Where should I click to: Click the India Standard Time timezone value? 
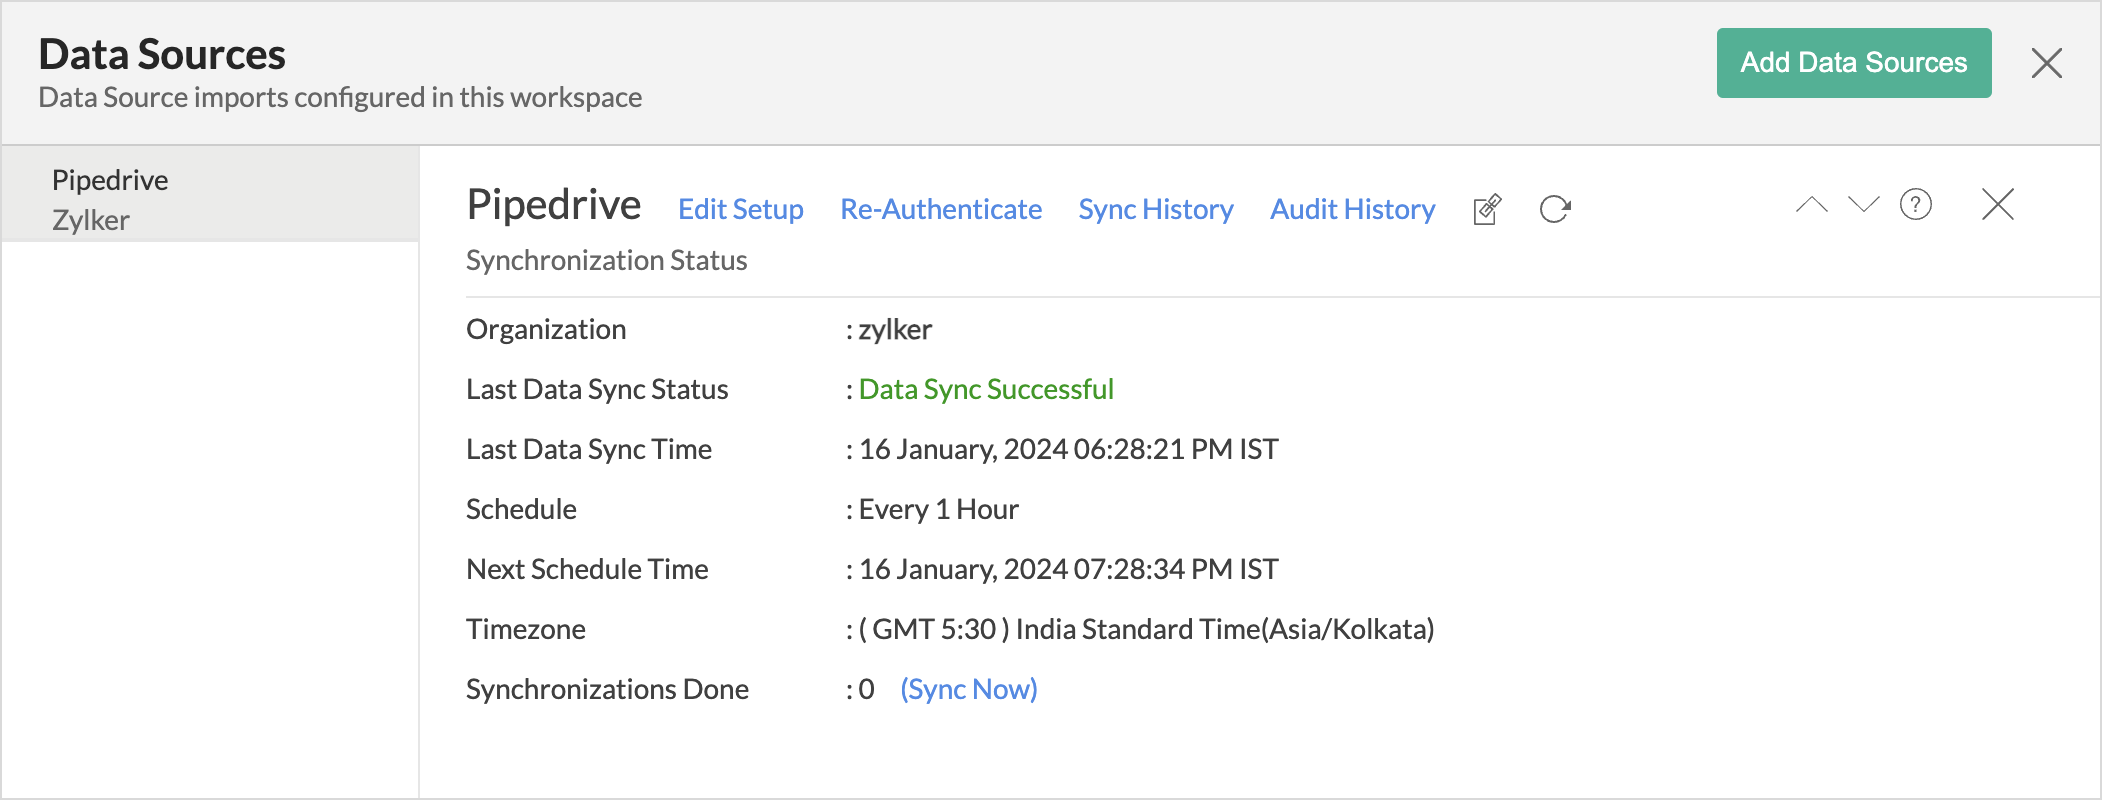coord(1147,629)
